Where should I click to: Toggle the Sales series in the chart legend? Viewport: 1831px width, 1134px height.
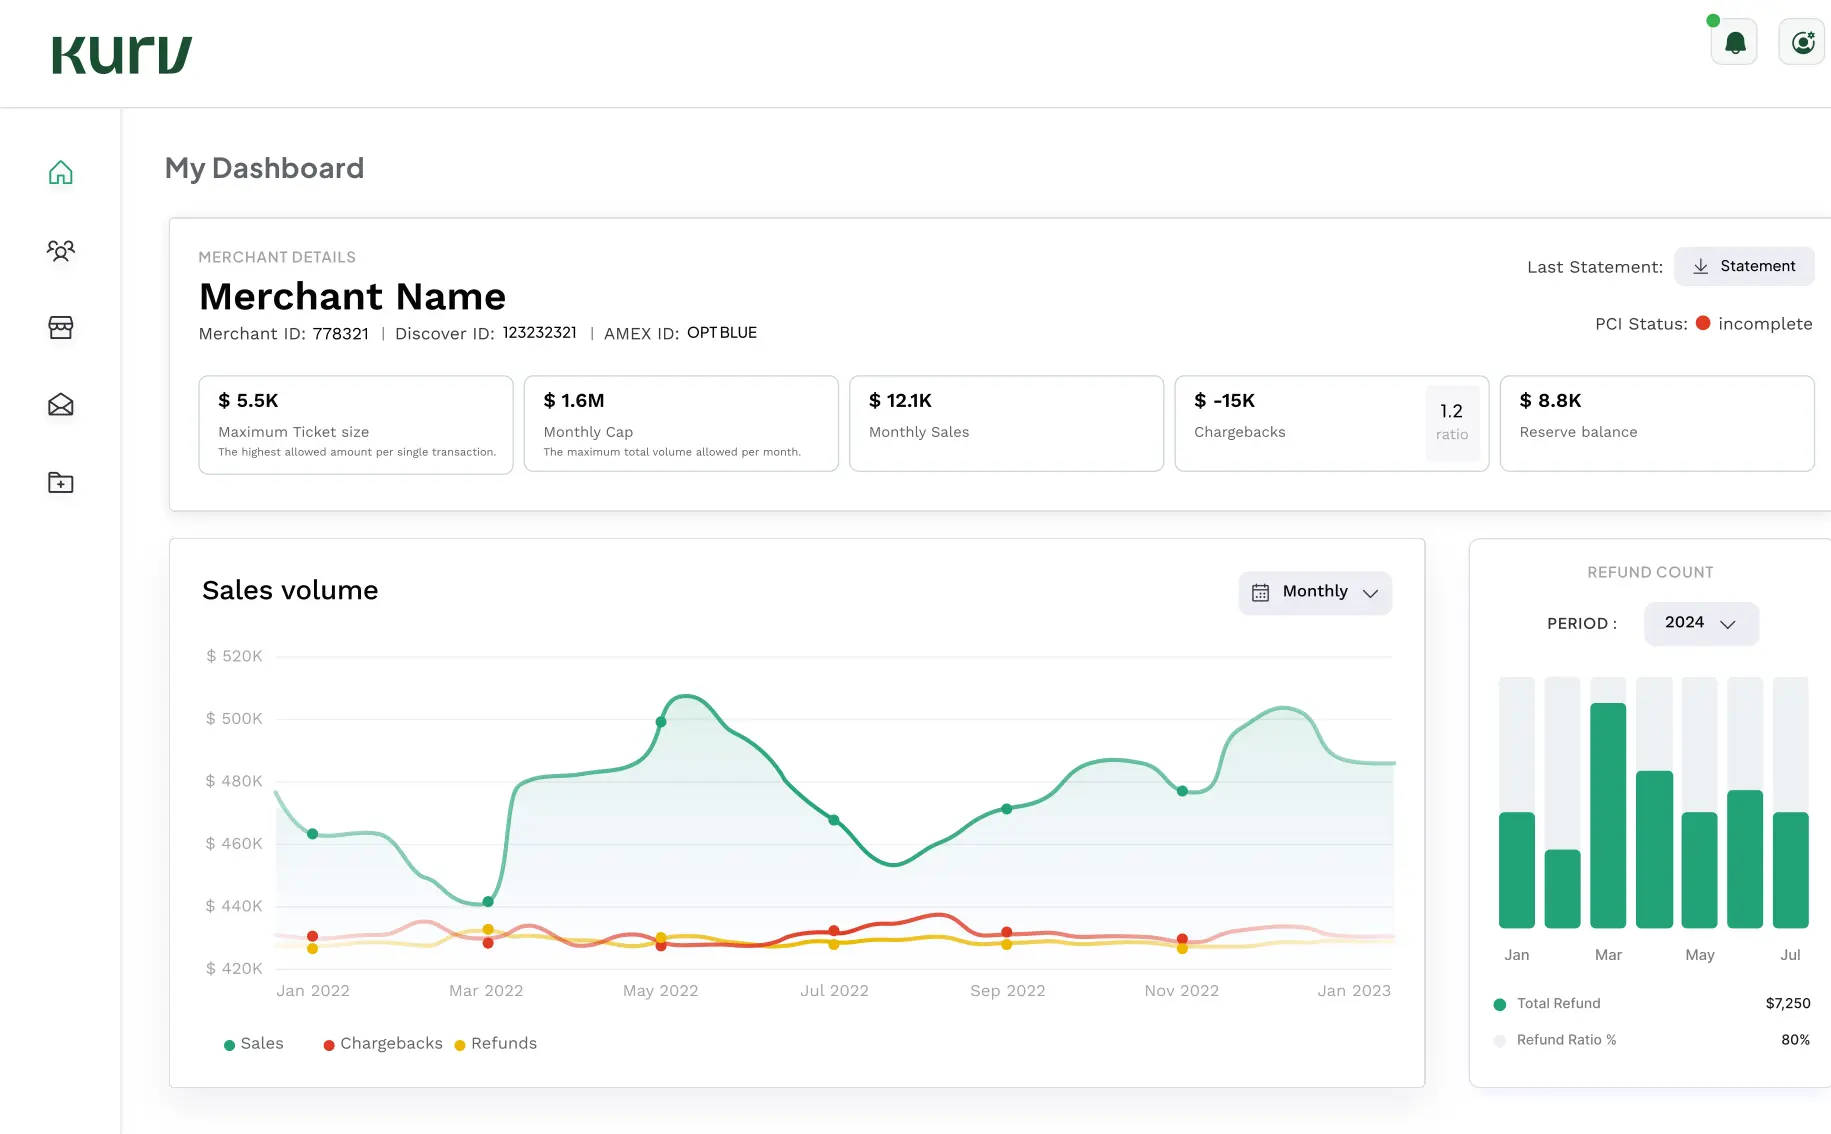[253, 1043]
